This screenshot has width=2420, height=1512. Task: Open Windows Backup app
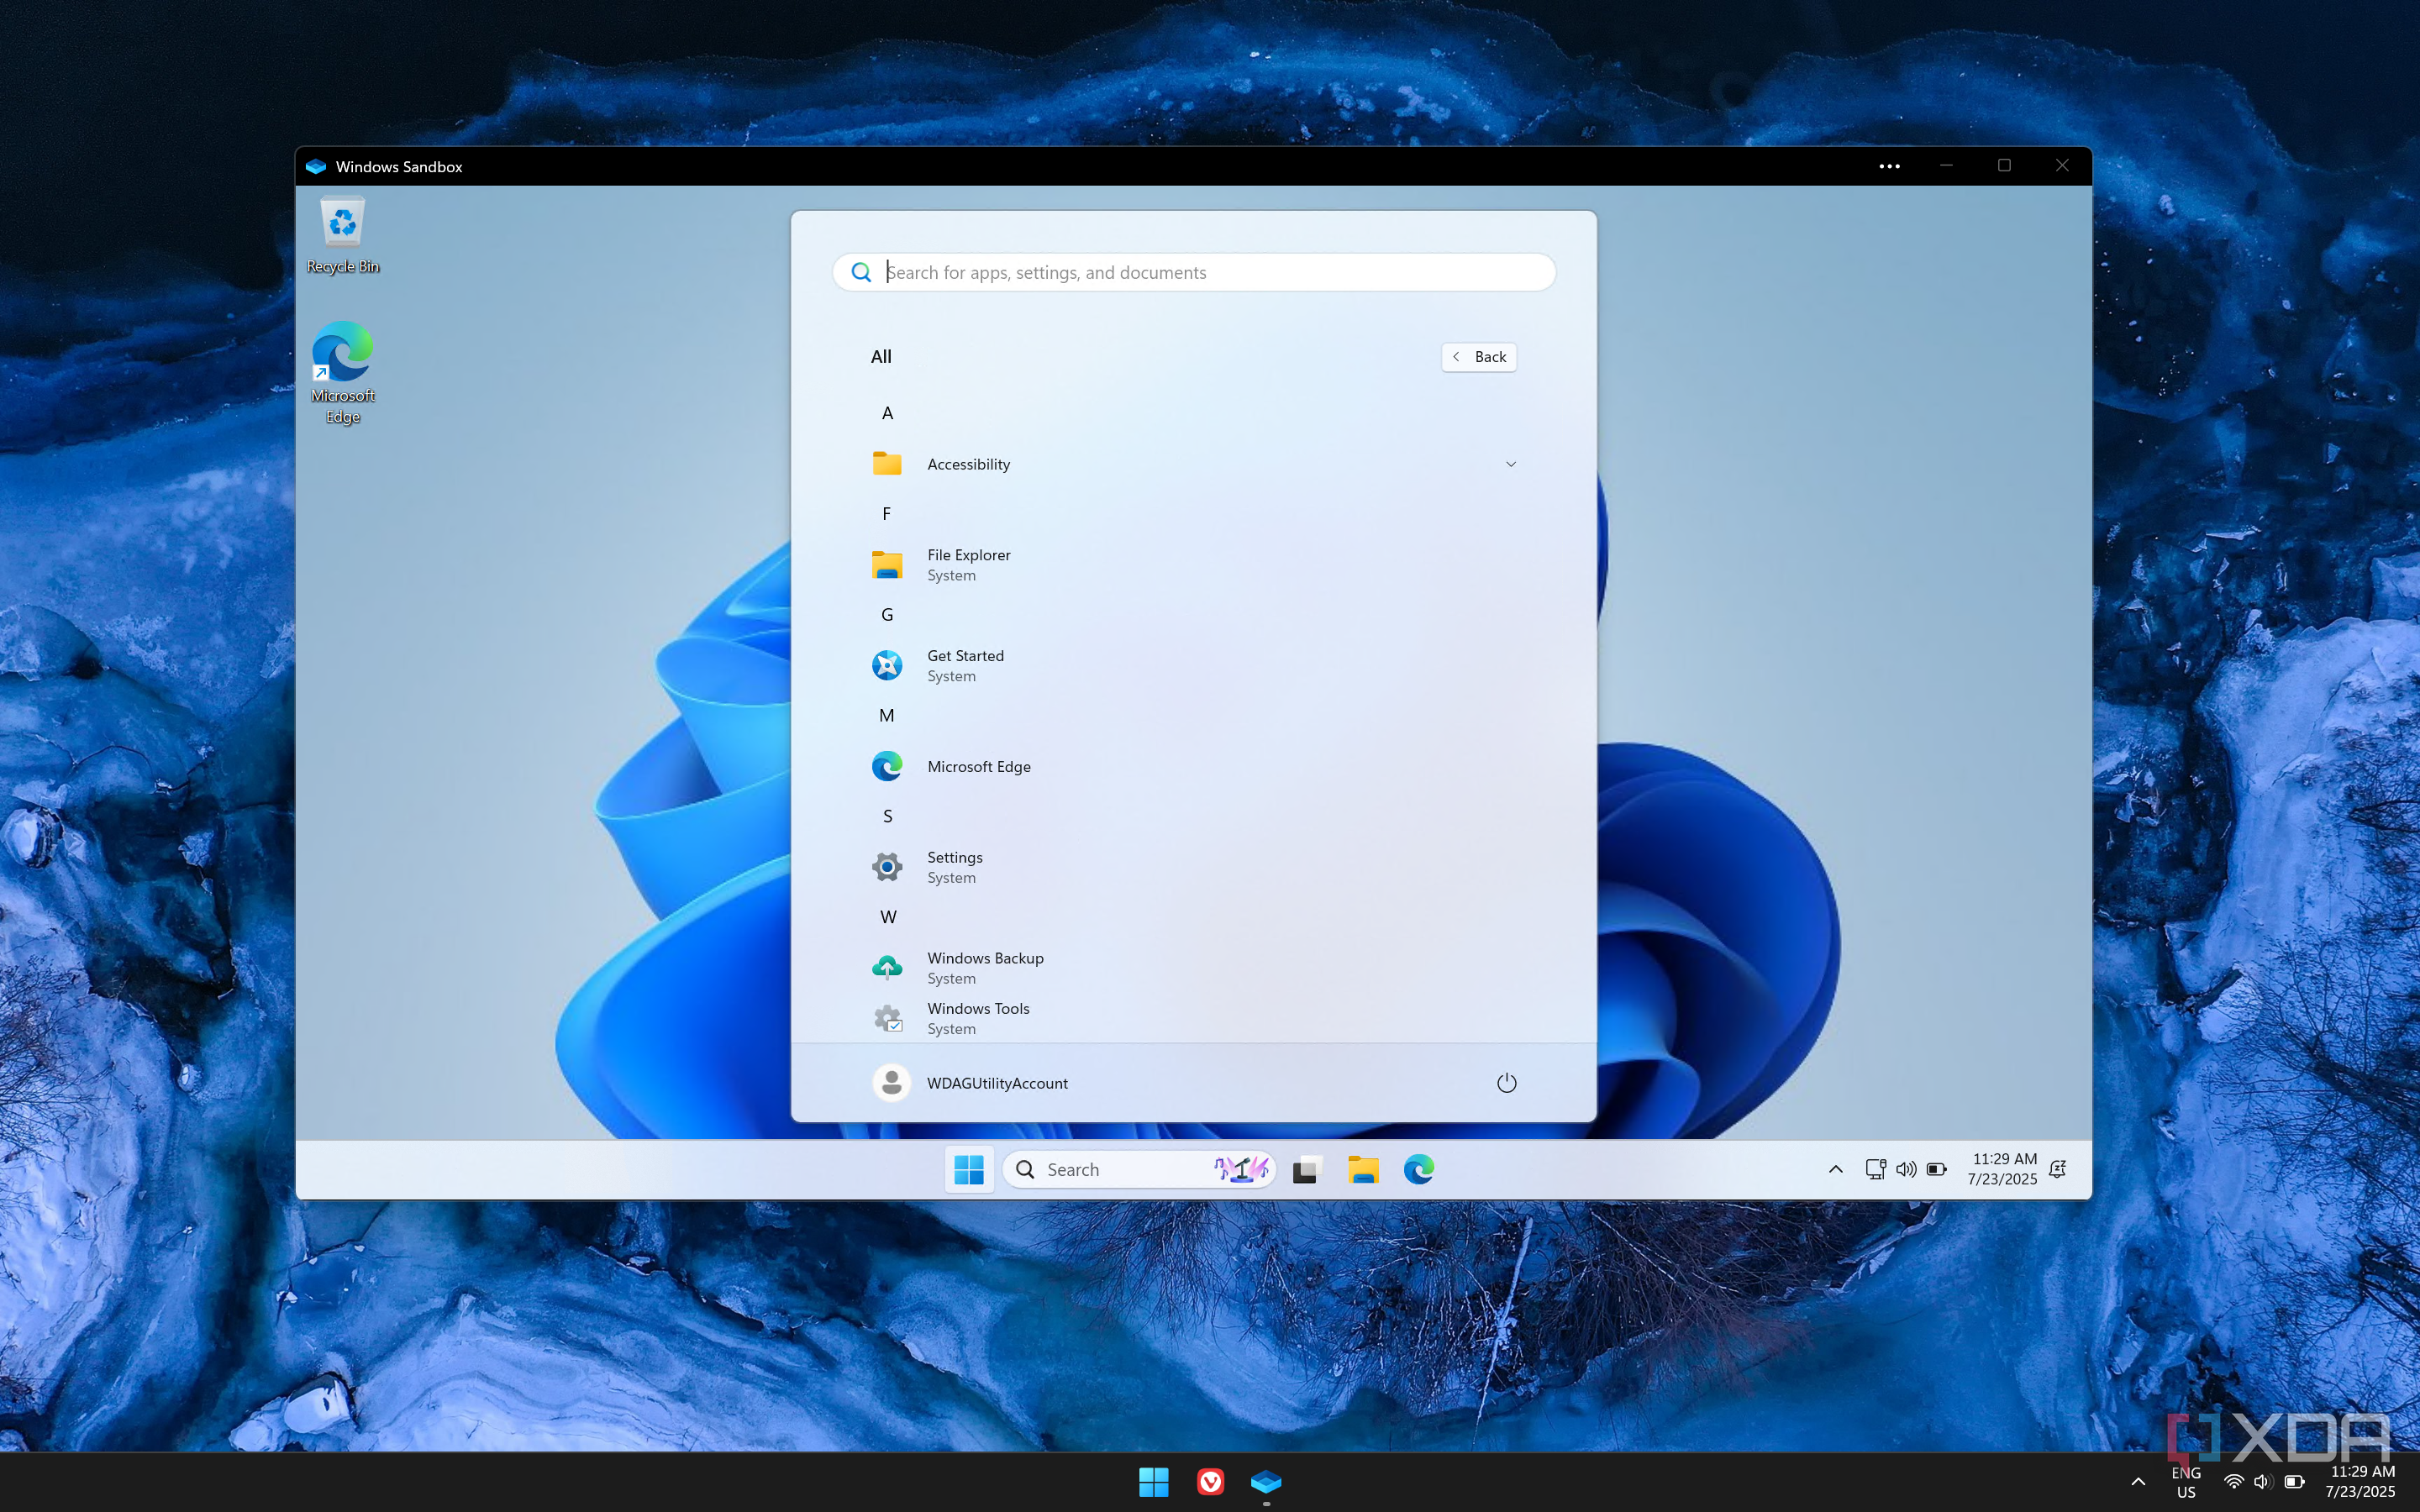pyautogui.click(x=1193, y=968)
